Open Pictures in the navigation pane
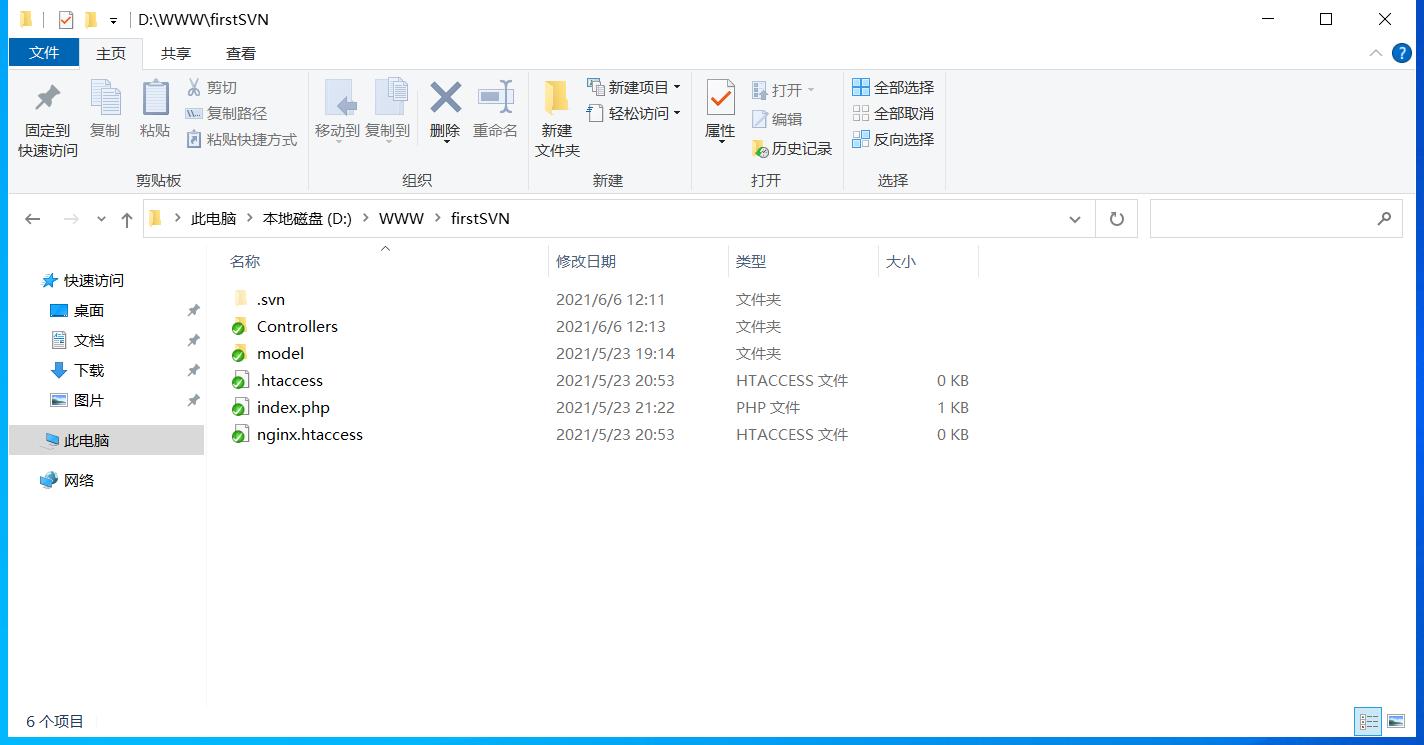1424x745 pixels. 88,401
